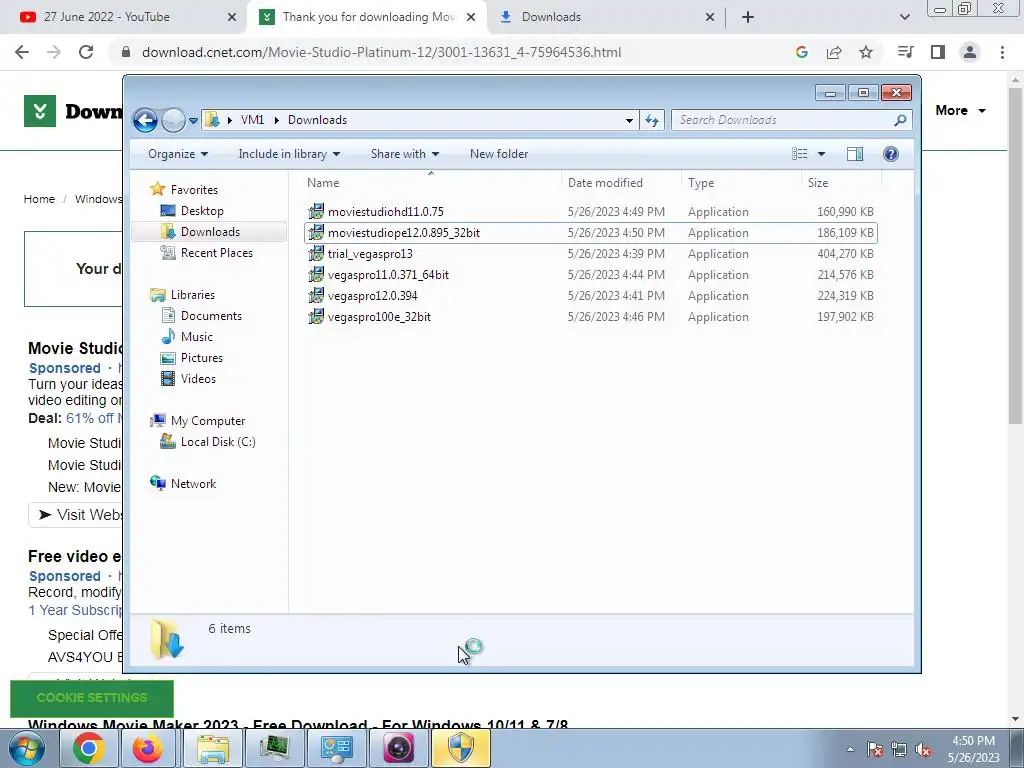Open the Documents library
The height and width of the screenshot is (768, 1024).
pos(211,315)
